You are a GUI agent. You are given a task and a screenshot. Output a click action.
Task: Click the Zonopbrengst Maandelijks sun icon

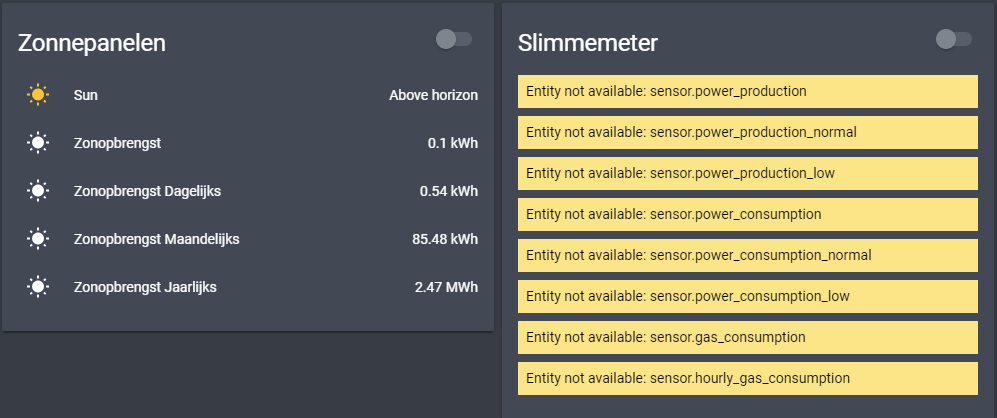click(x=38, y=239)
